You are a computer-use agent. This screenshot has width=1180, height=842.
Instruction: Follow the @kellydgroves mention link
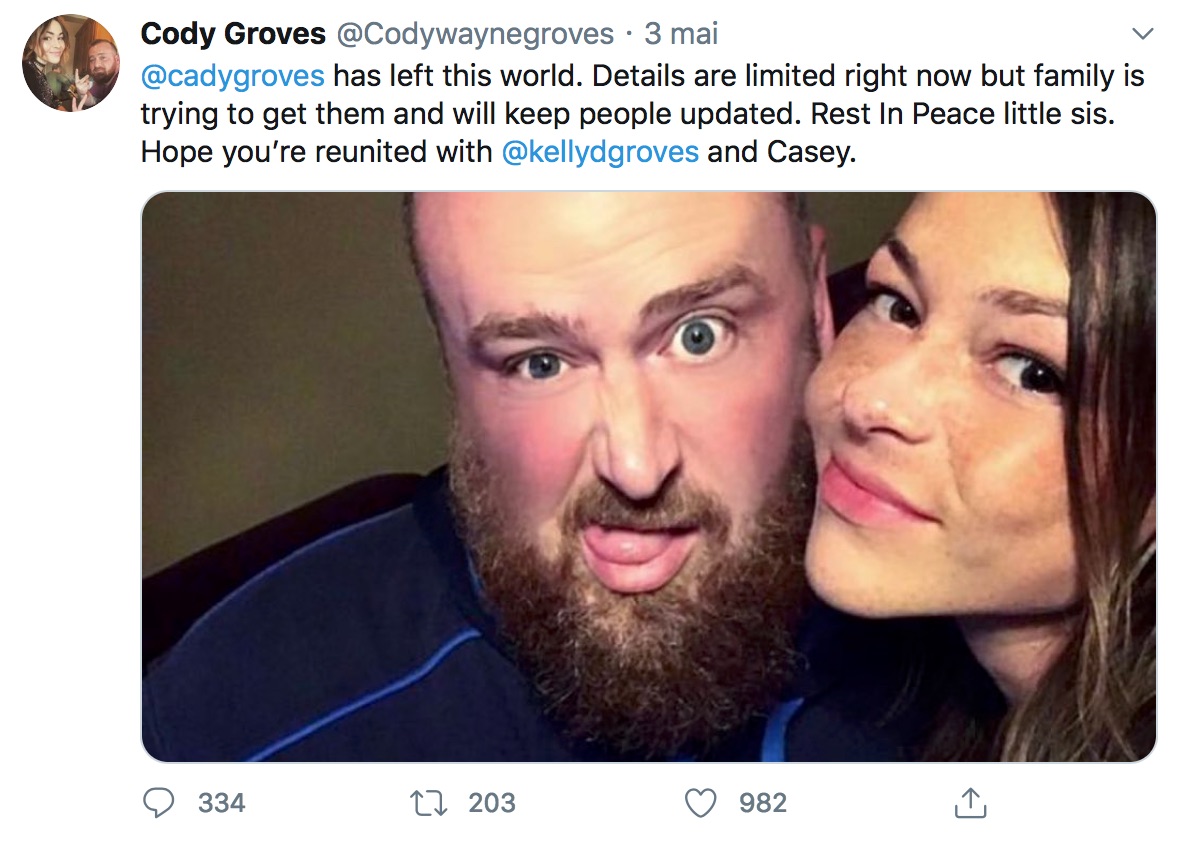click(x=600, y=153)
